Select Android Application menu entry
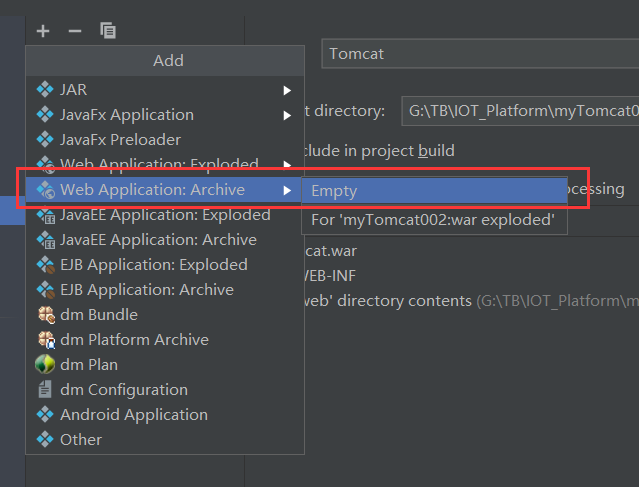The image size is (639, 487). click(134, 415)
